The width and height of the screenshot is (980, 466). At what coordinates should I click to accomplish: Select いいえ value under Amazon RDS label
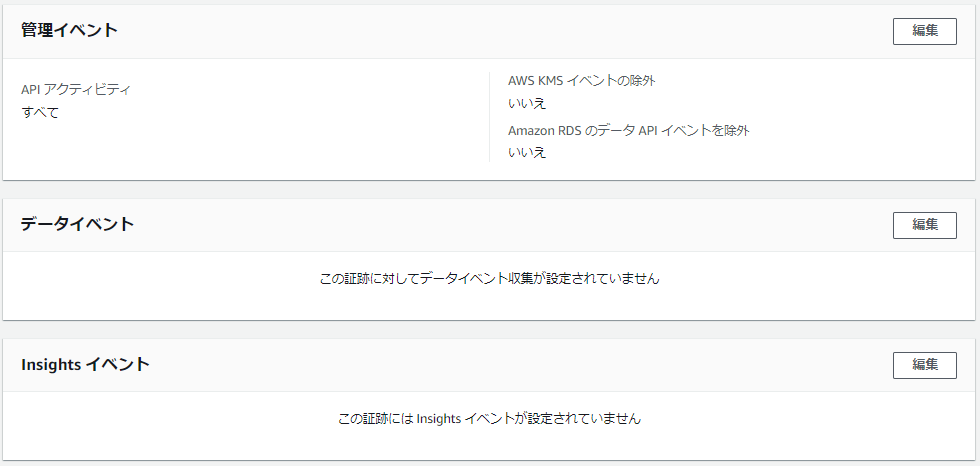point(527,153)
